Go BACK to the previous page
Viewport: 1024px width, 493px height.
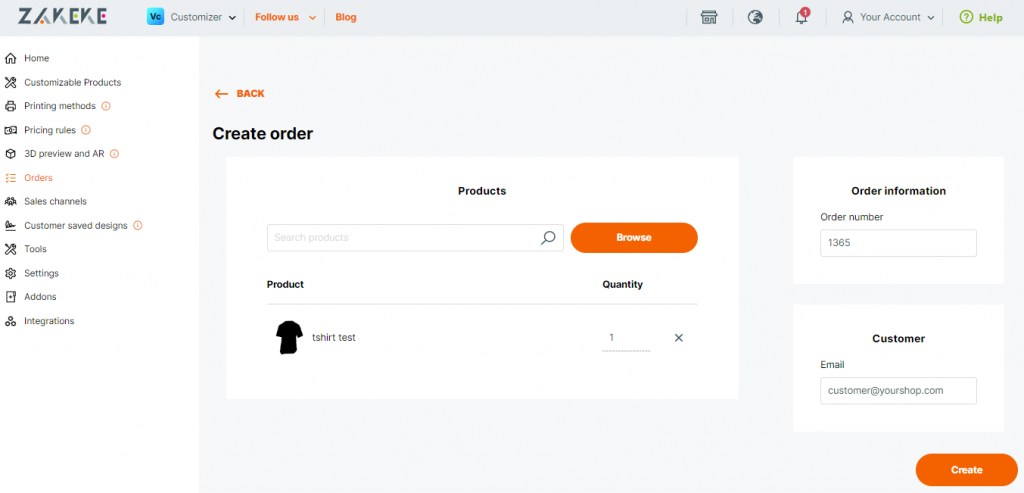pos(240,93)
